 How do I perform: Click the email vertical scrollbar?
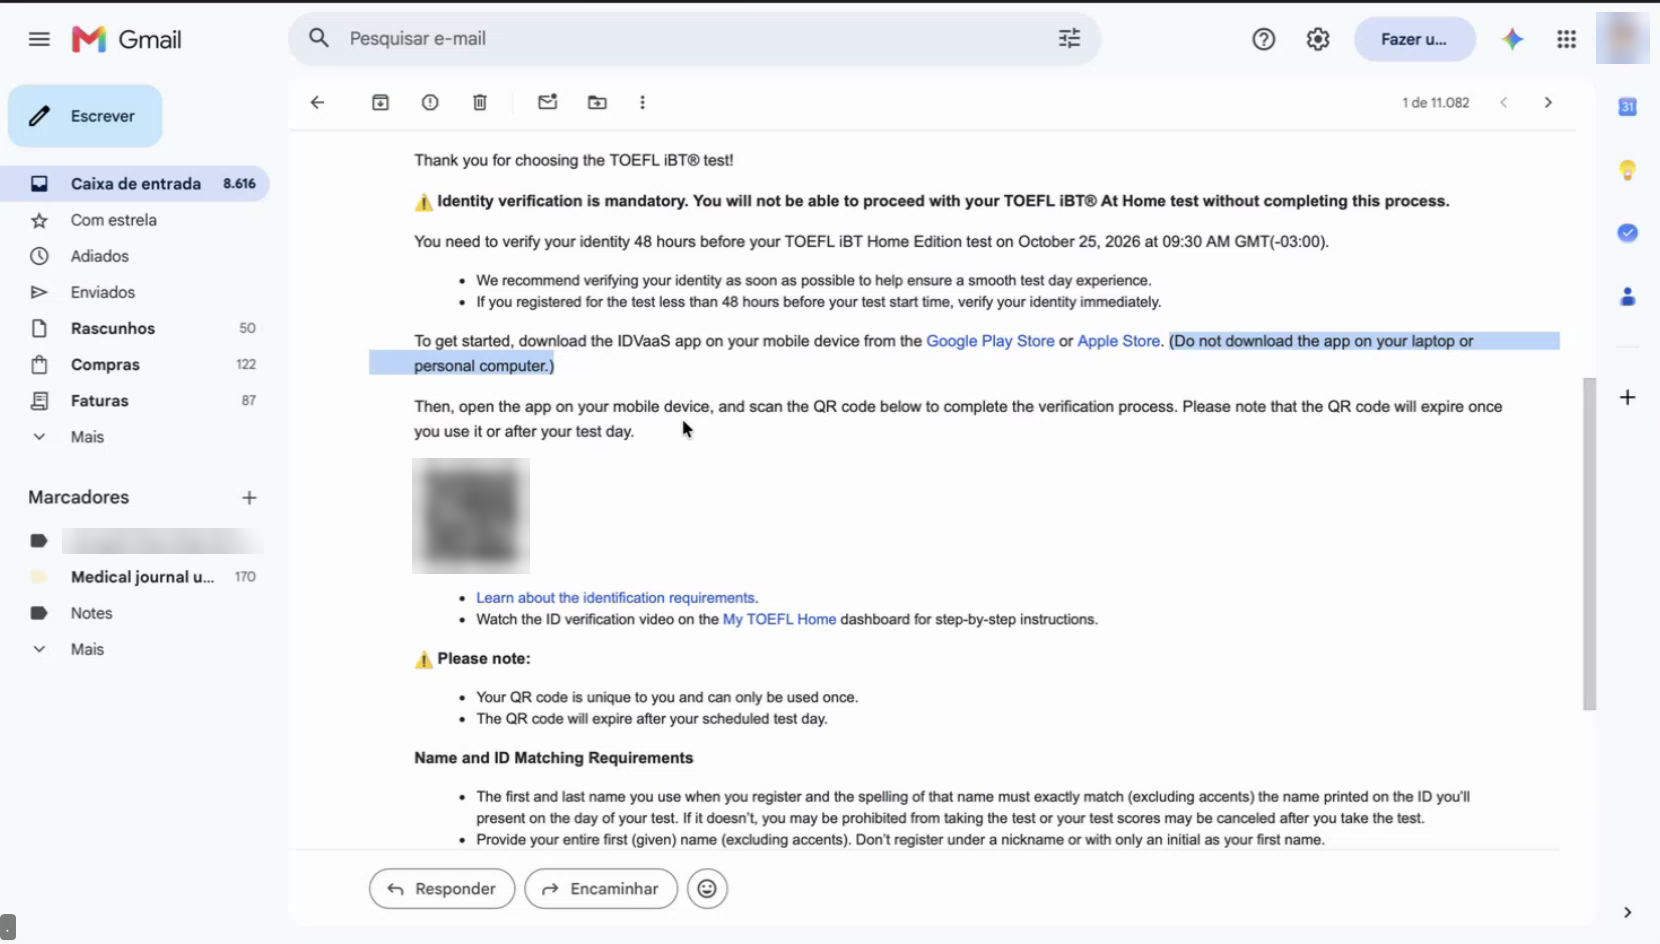click(1589, 544)
